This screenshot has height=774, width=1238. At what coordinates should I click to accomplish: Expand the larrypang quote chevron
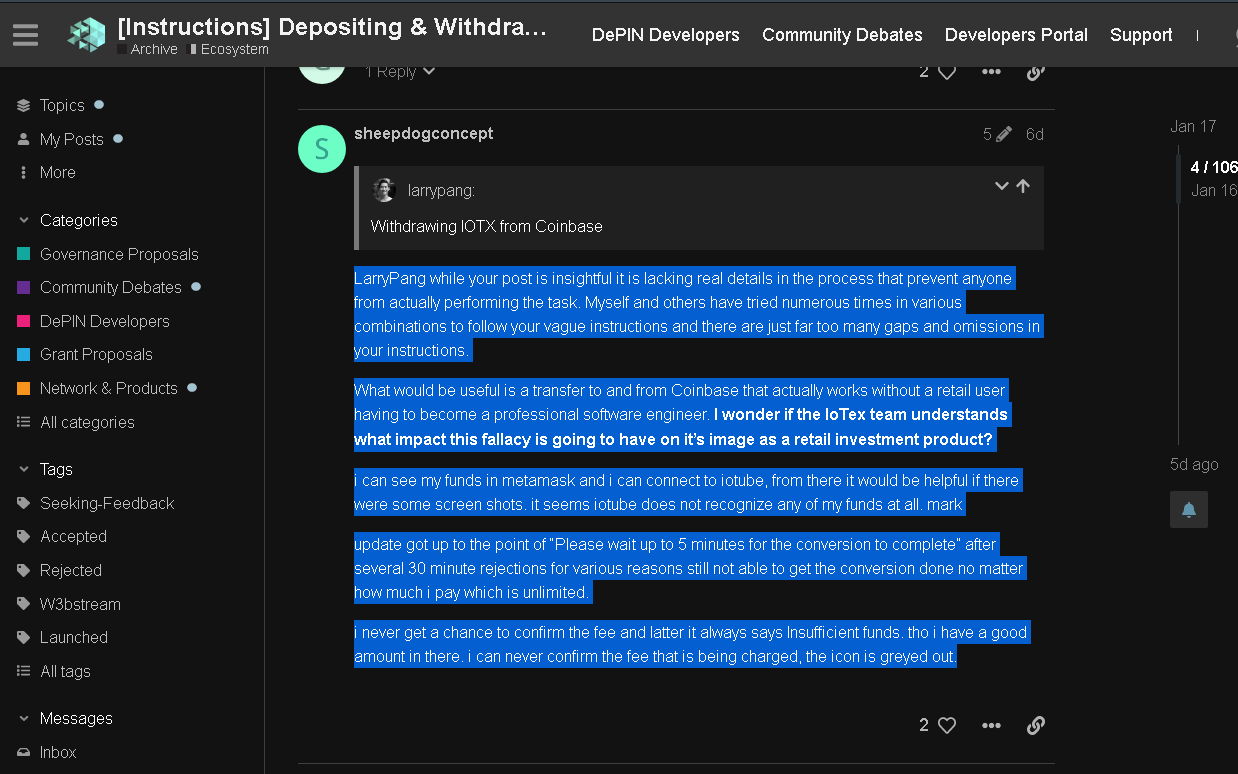(1001, 186)
